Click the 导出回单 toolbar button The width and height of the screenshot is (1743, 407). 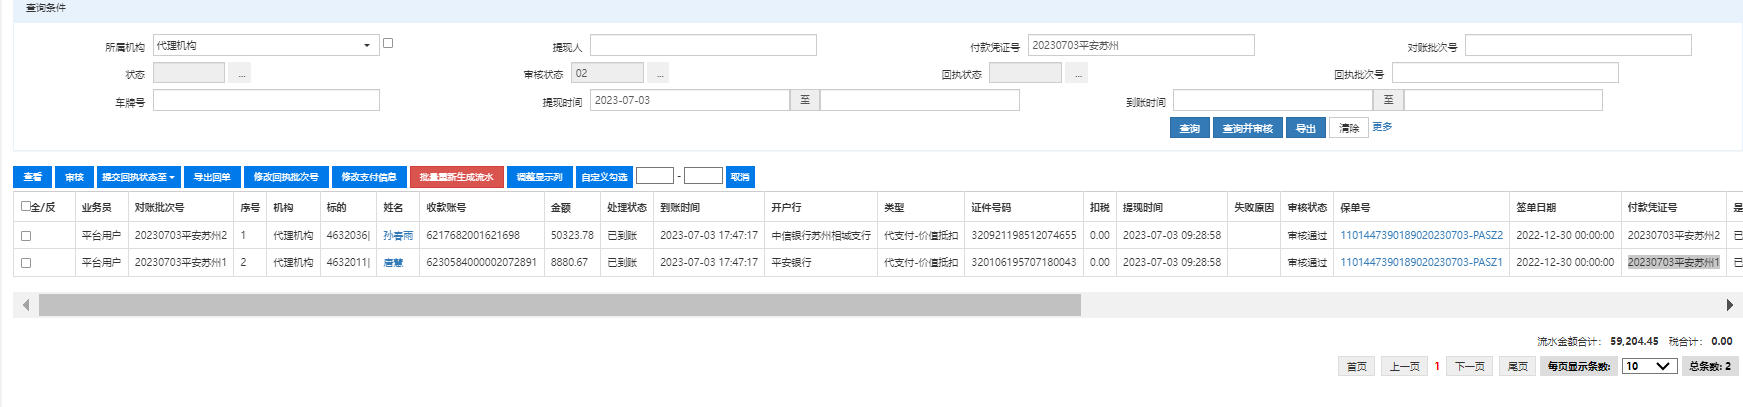pos(212,177)
